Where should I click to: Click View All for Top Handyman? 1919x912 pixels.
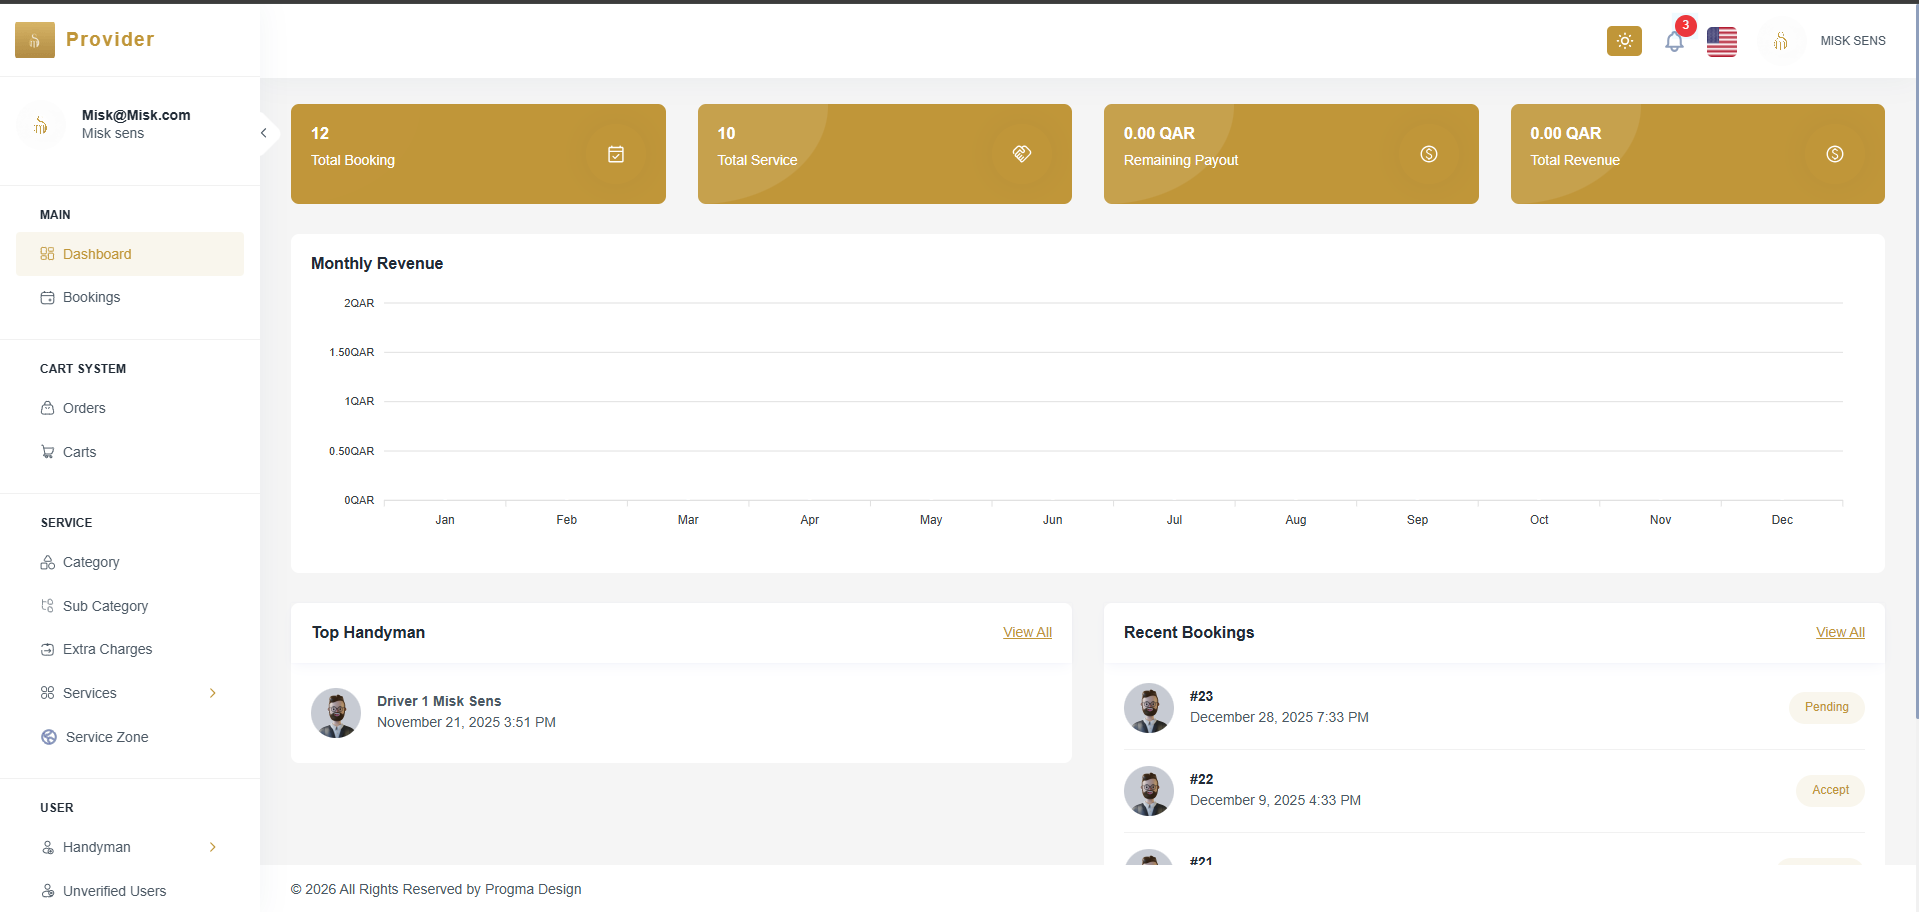(x=1027, y=632)
